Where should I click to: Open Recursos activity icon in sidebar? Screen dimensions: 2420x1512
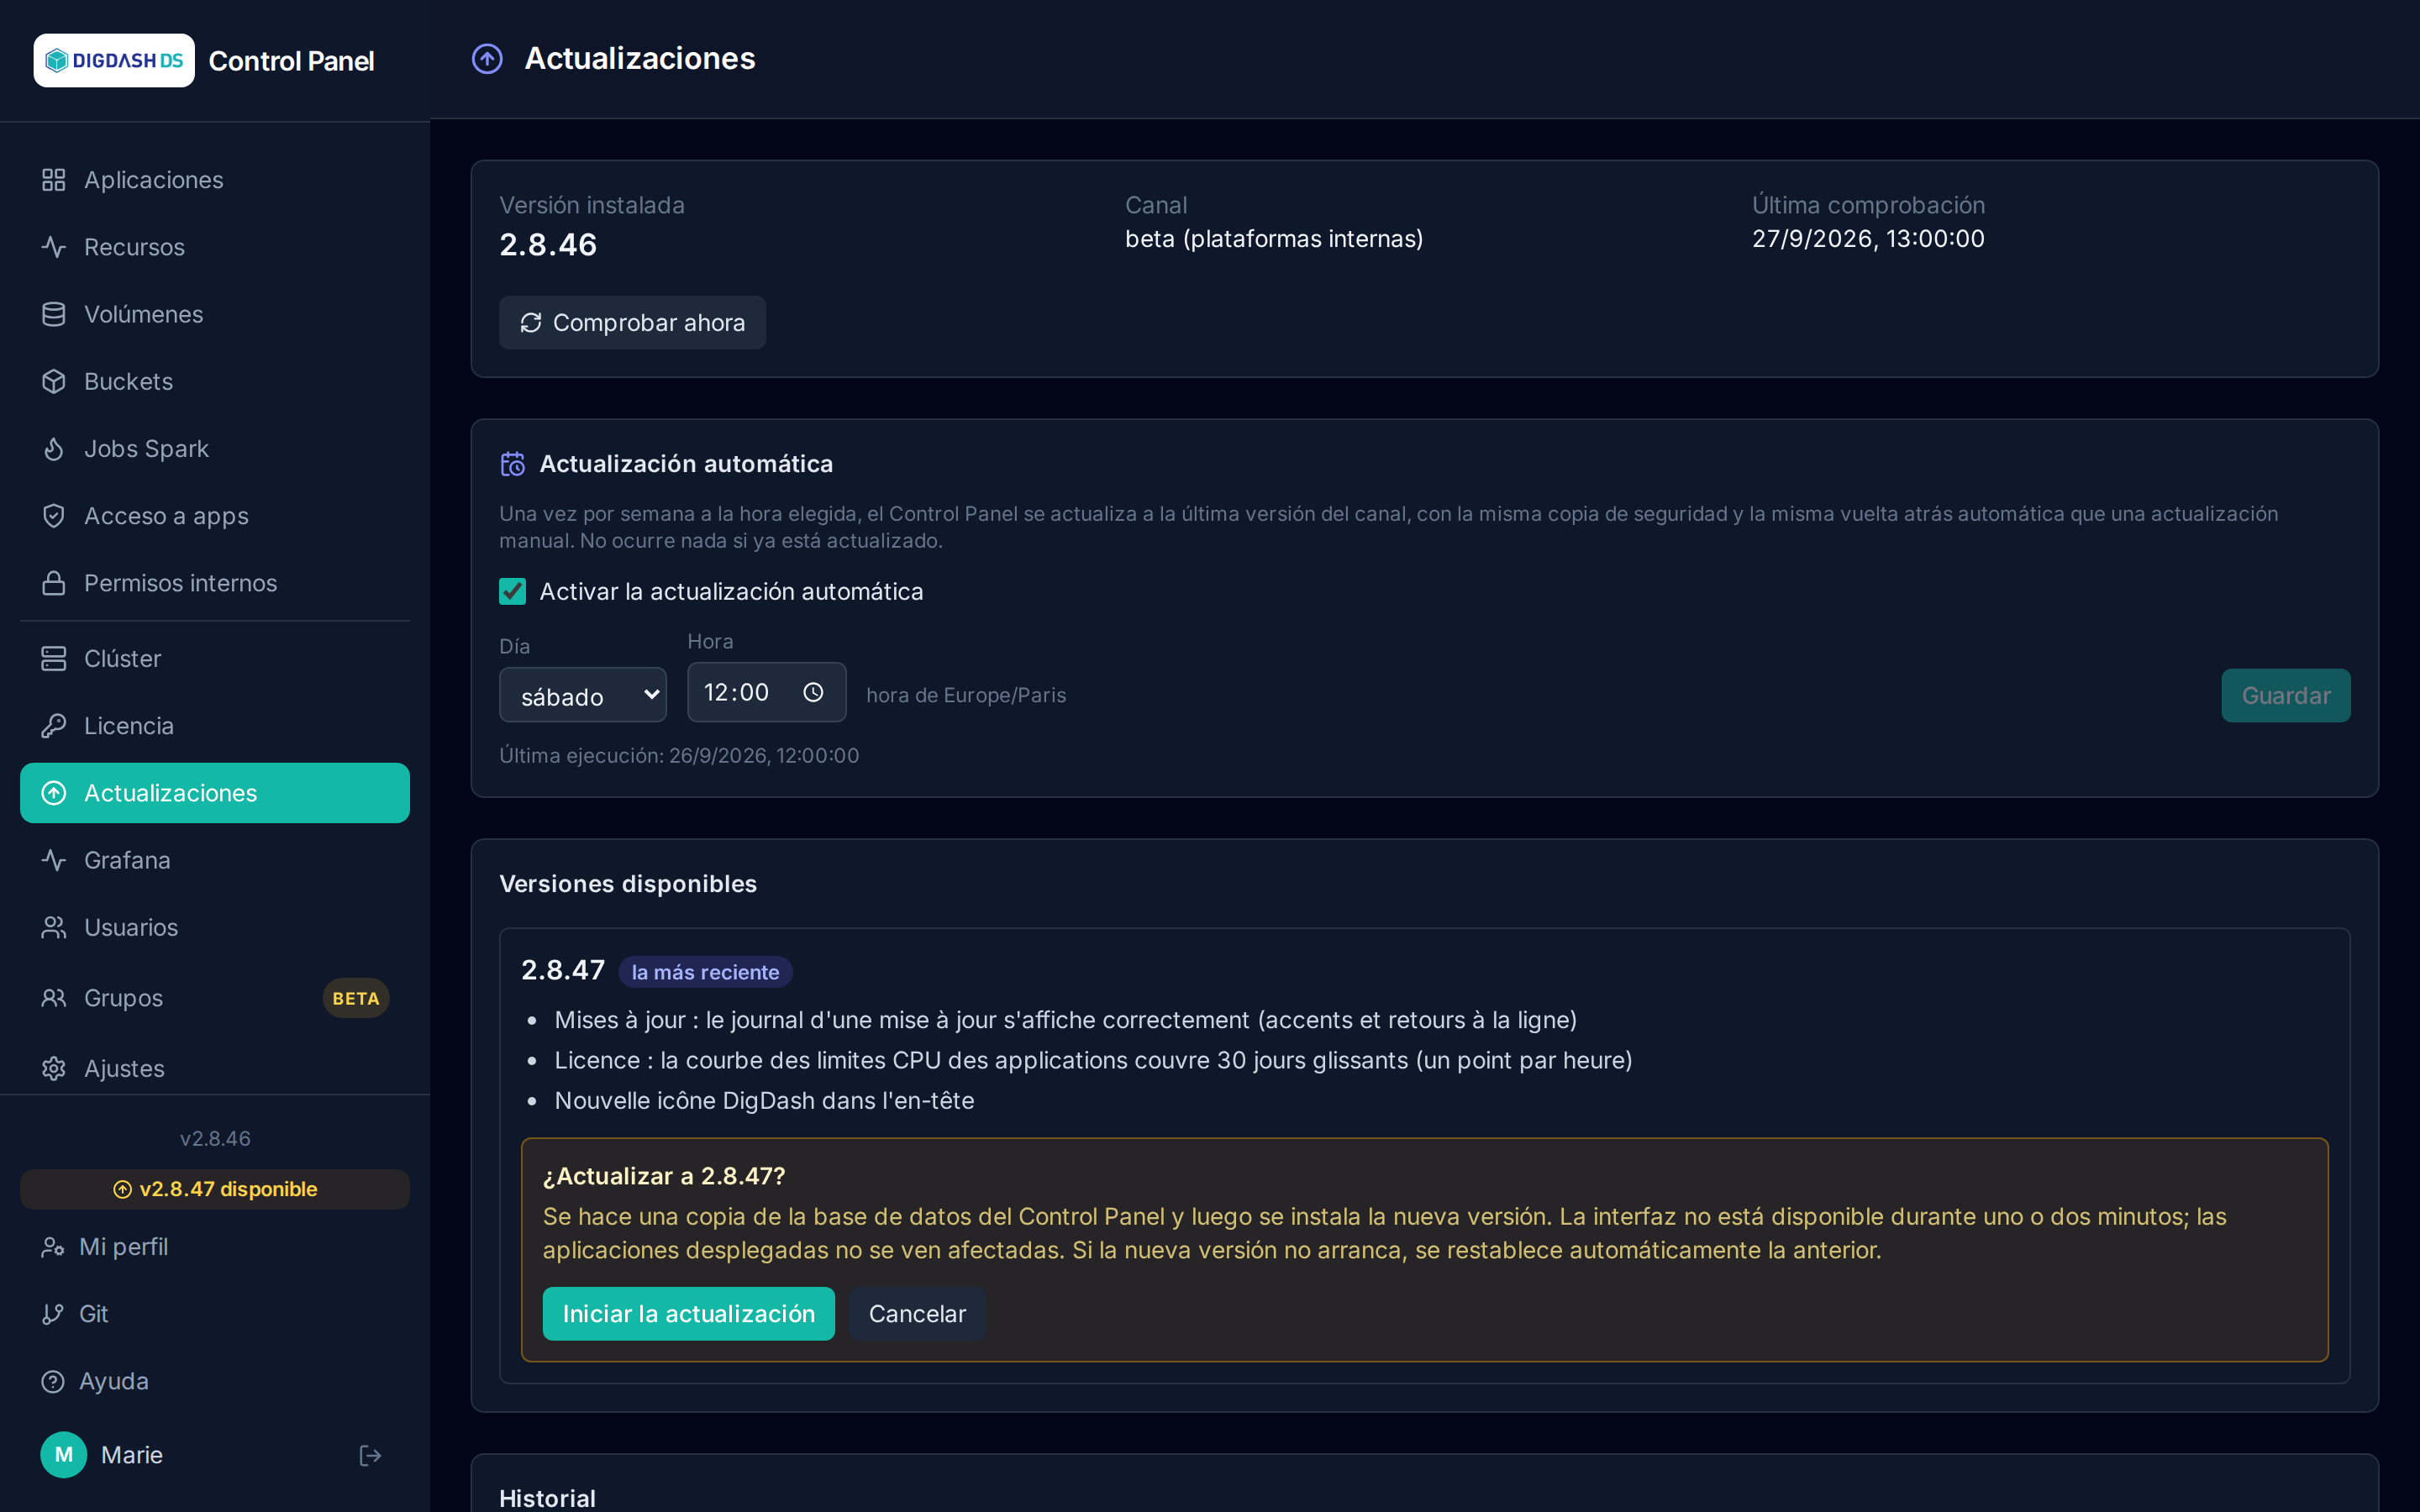tap(53, 247)
